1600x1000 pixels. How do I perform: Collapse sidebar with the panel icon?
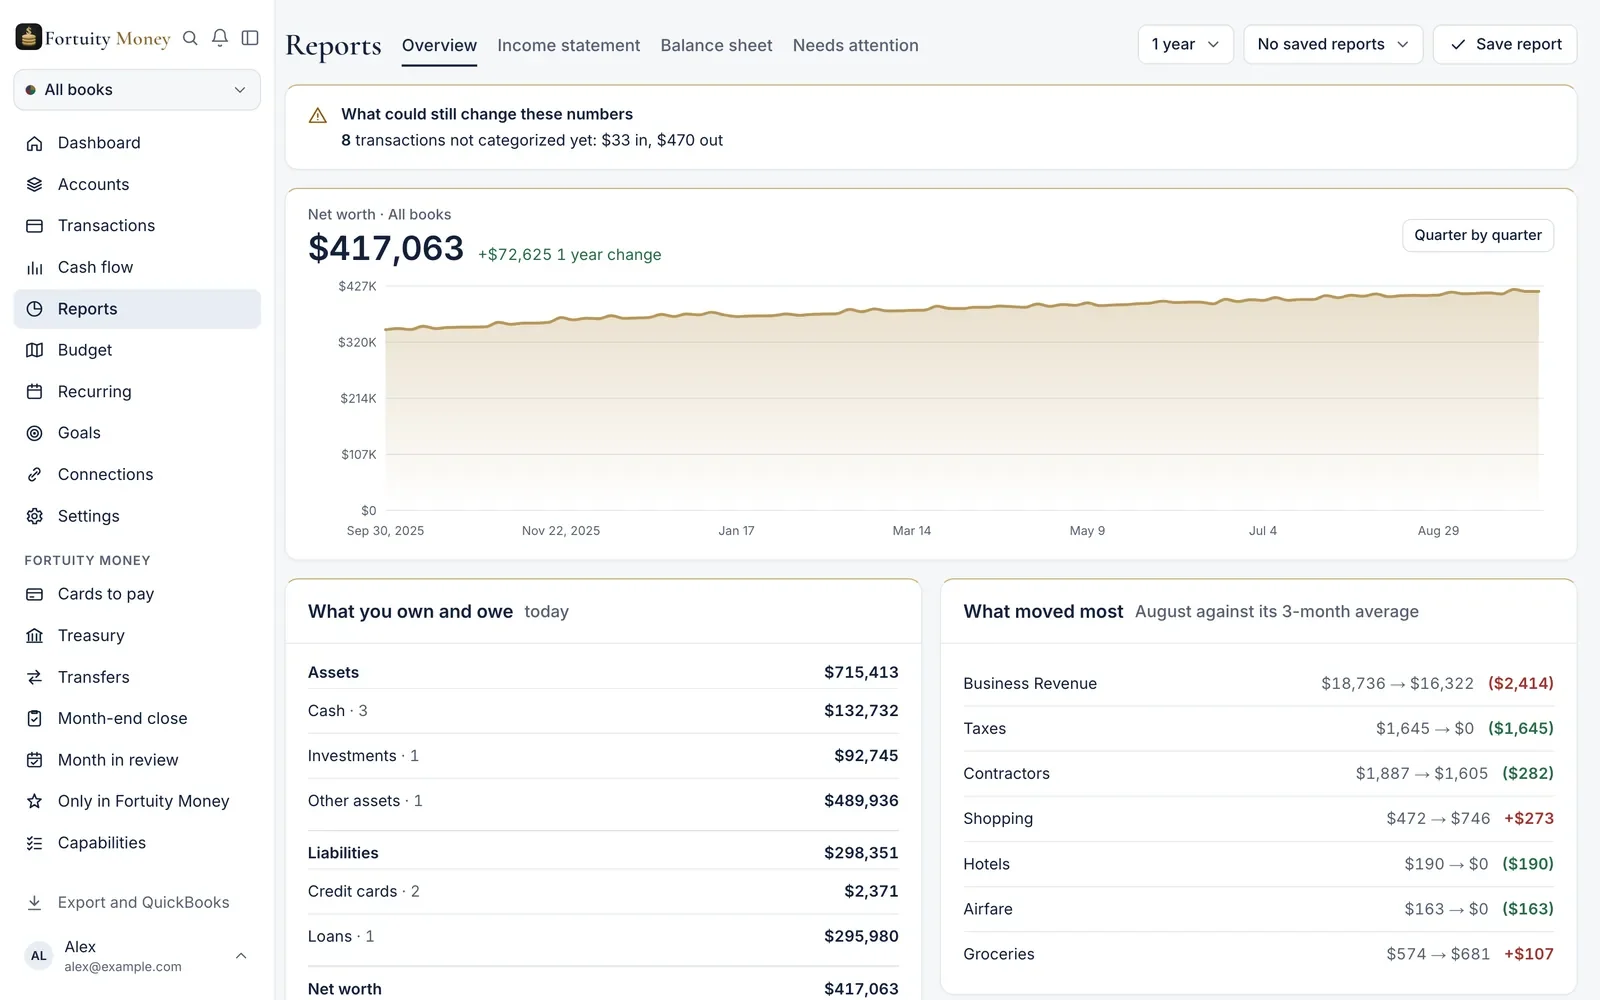[x=250, y=38]
